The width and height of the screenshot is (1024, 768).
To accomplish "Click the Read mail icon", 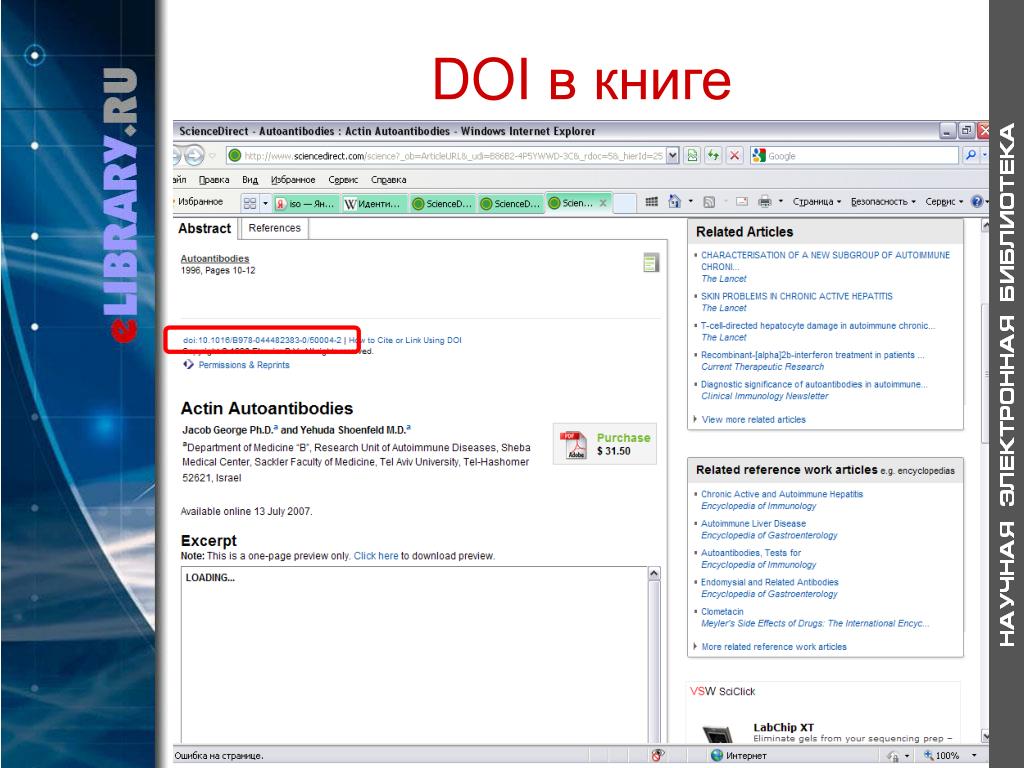I will pos(742,202).
